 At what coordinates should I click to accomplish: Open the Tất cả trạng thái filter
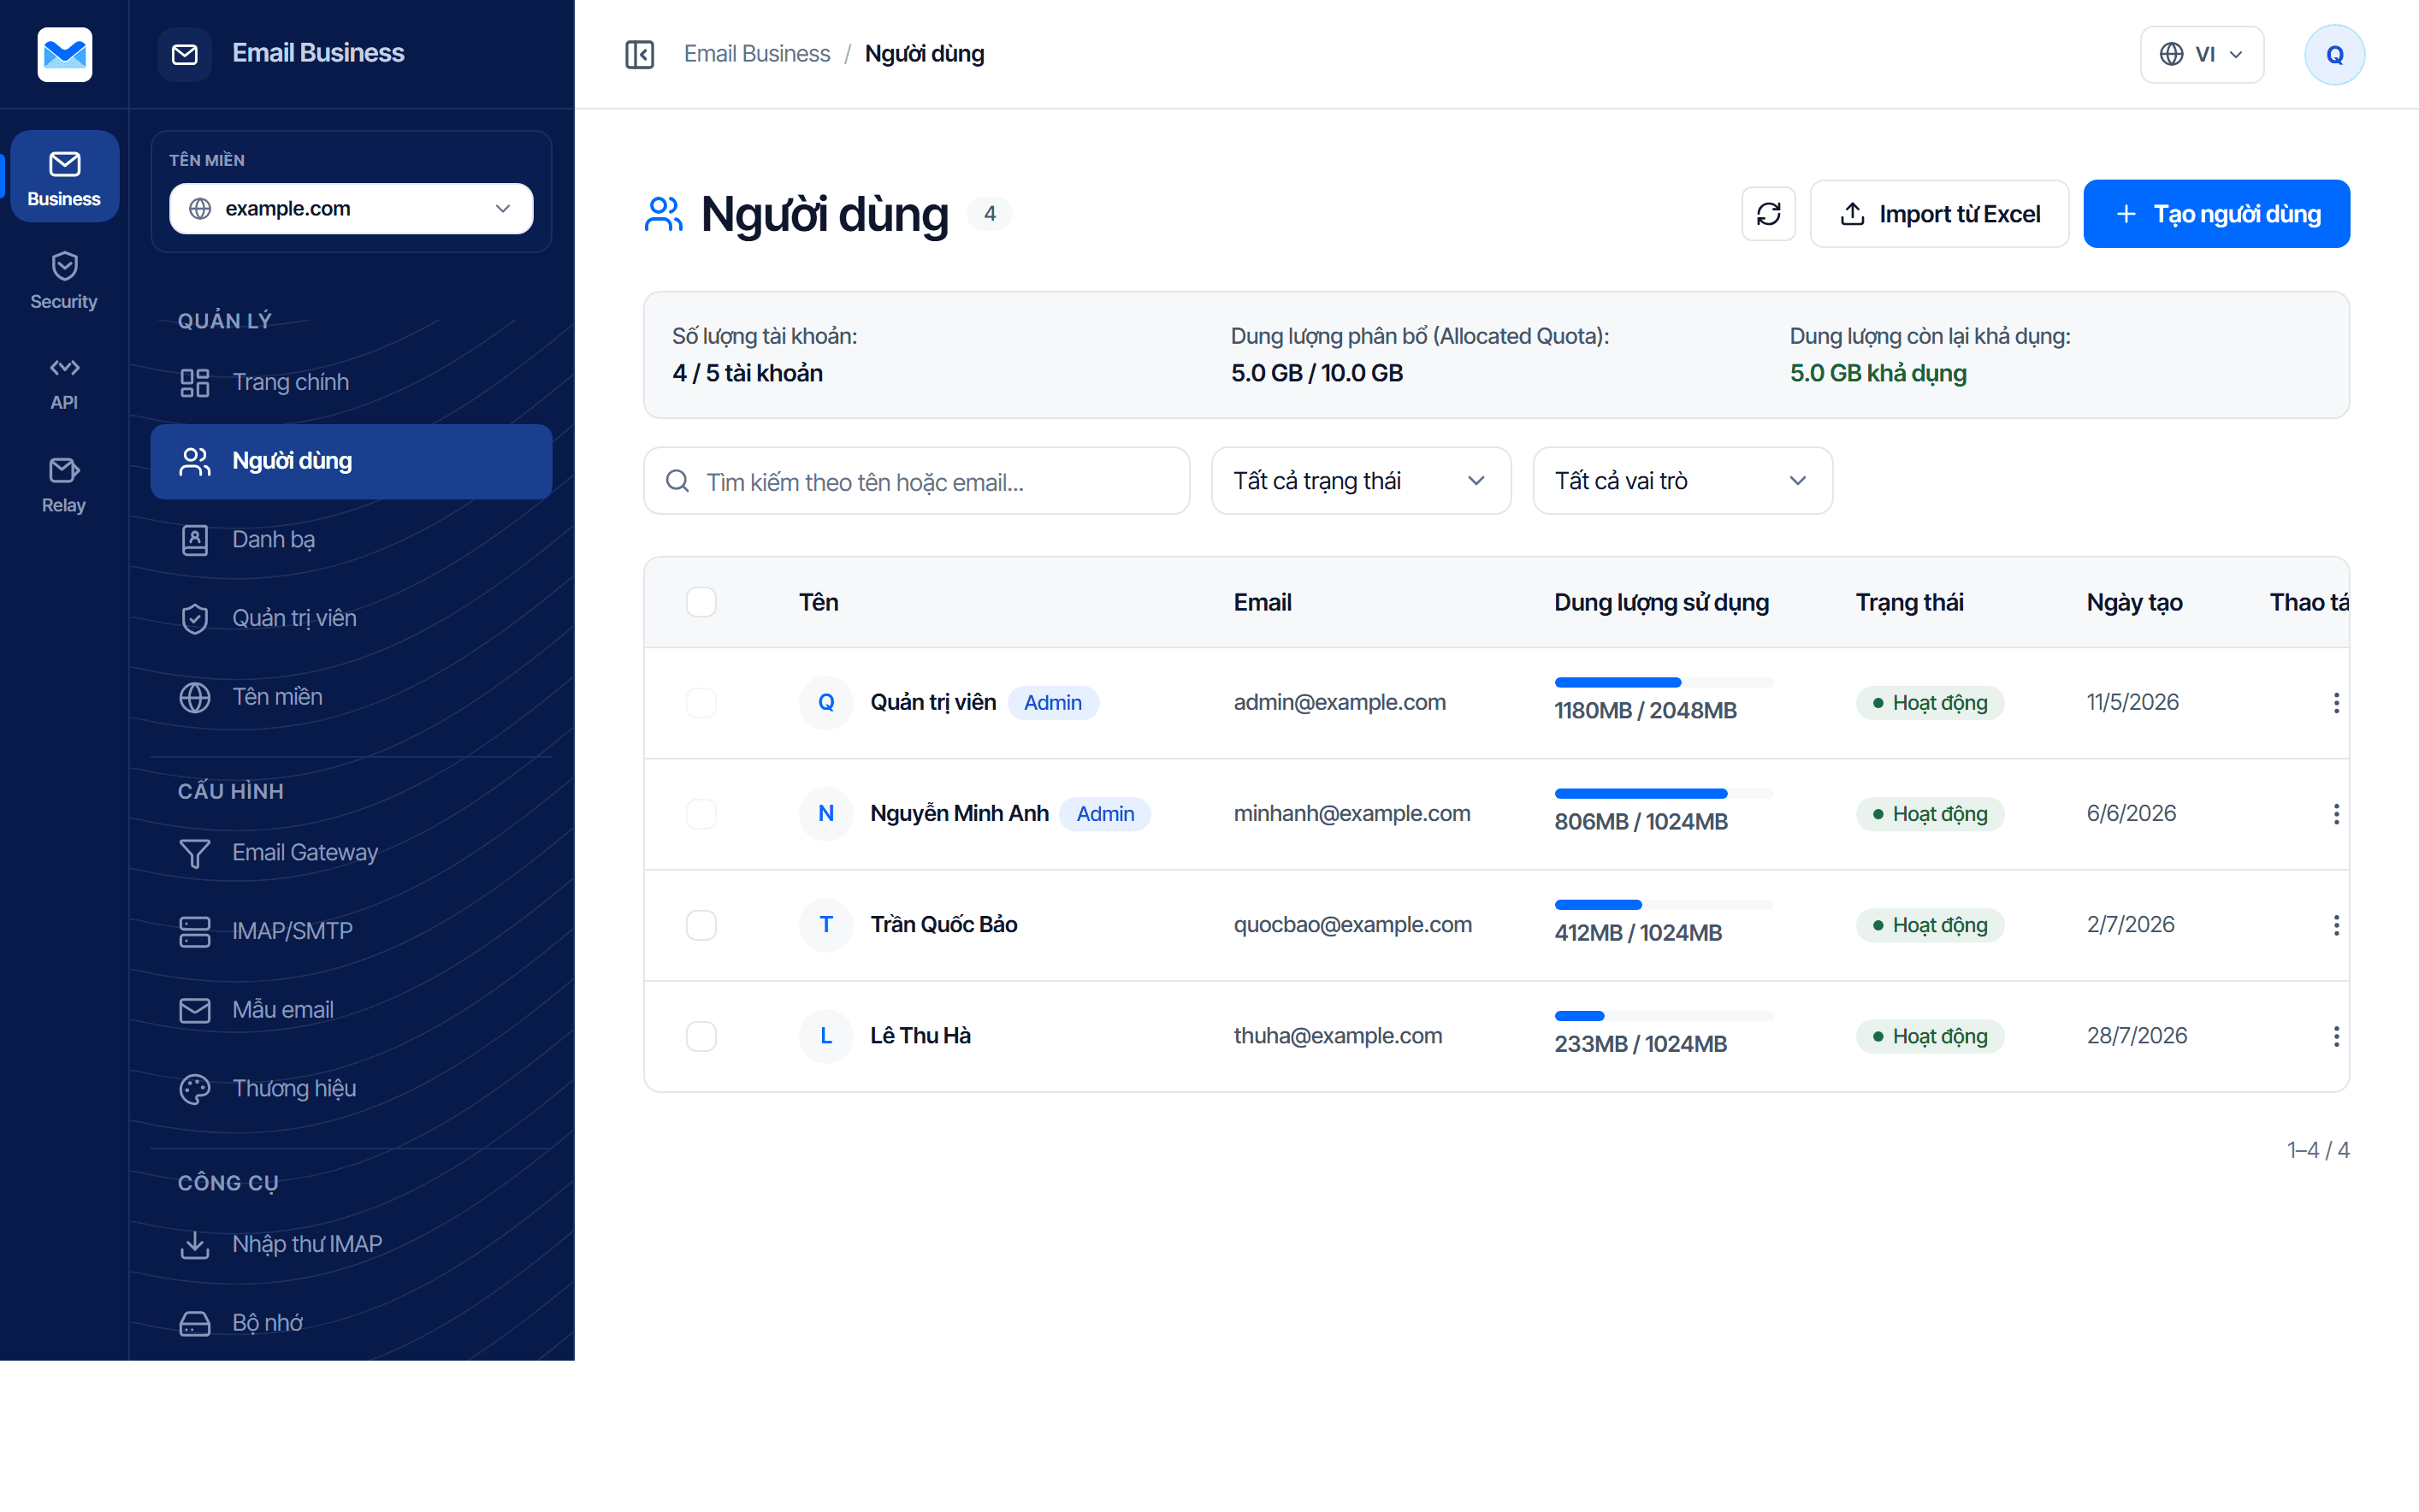[x=1360, y=481]
